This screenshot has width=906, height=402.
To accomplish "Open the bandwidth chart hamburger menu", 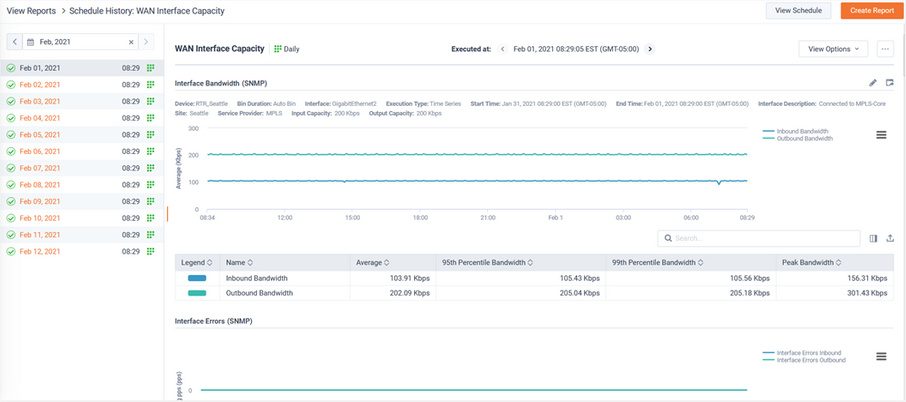I will click(x=881, y=135).
